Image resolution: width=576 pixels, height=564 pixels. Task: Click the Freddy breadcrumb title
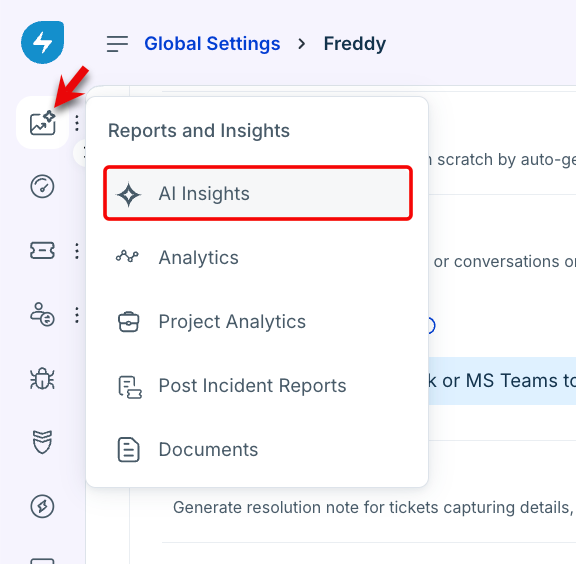(354, 44)
